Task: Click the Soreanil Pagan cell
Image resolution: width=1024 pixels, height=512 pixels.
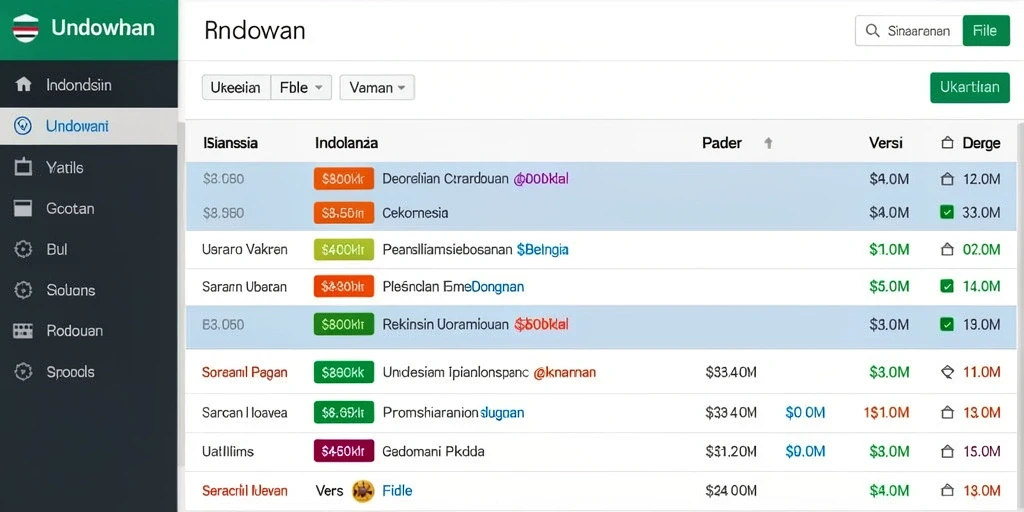Action: [245, 373]
